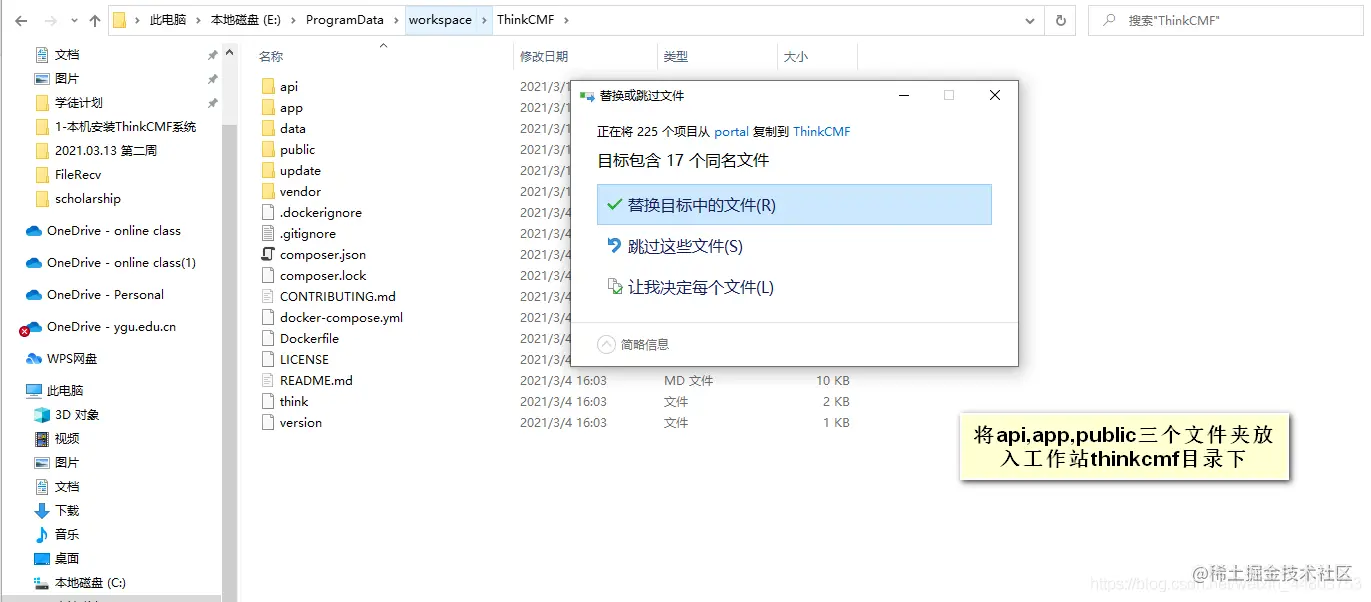Open 下载 icon in sidebar

pos(42,511)
